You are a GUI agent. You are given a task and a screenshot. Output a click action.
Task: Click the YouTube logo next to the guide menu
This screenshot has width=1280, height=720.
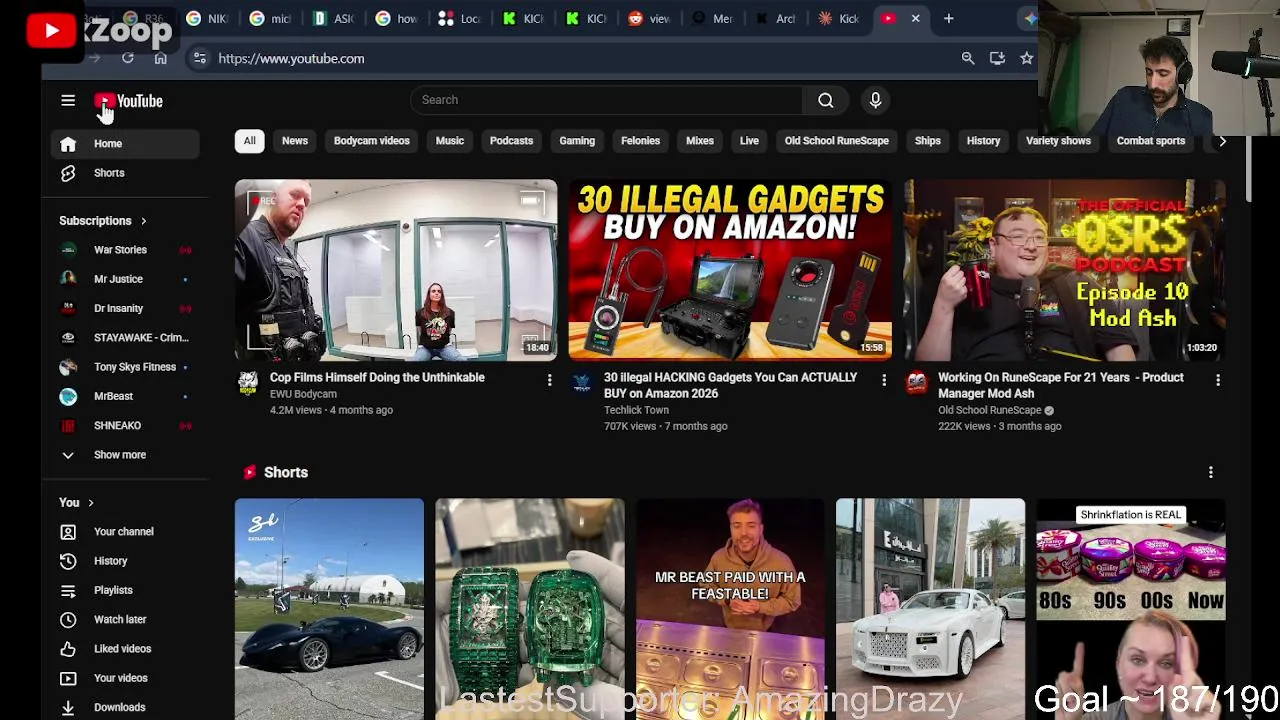128,101
